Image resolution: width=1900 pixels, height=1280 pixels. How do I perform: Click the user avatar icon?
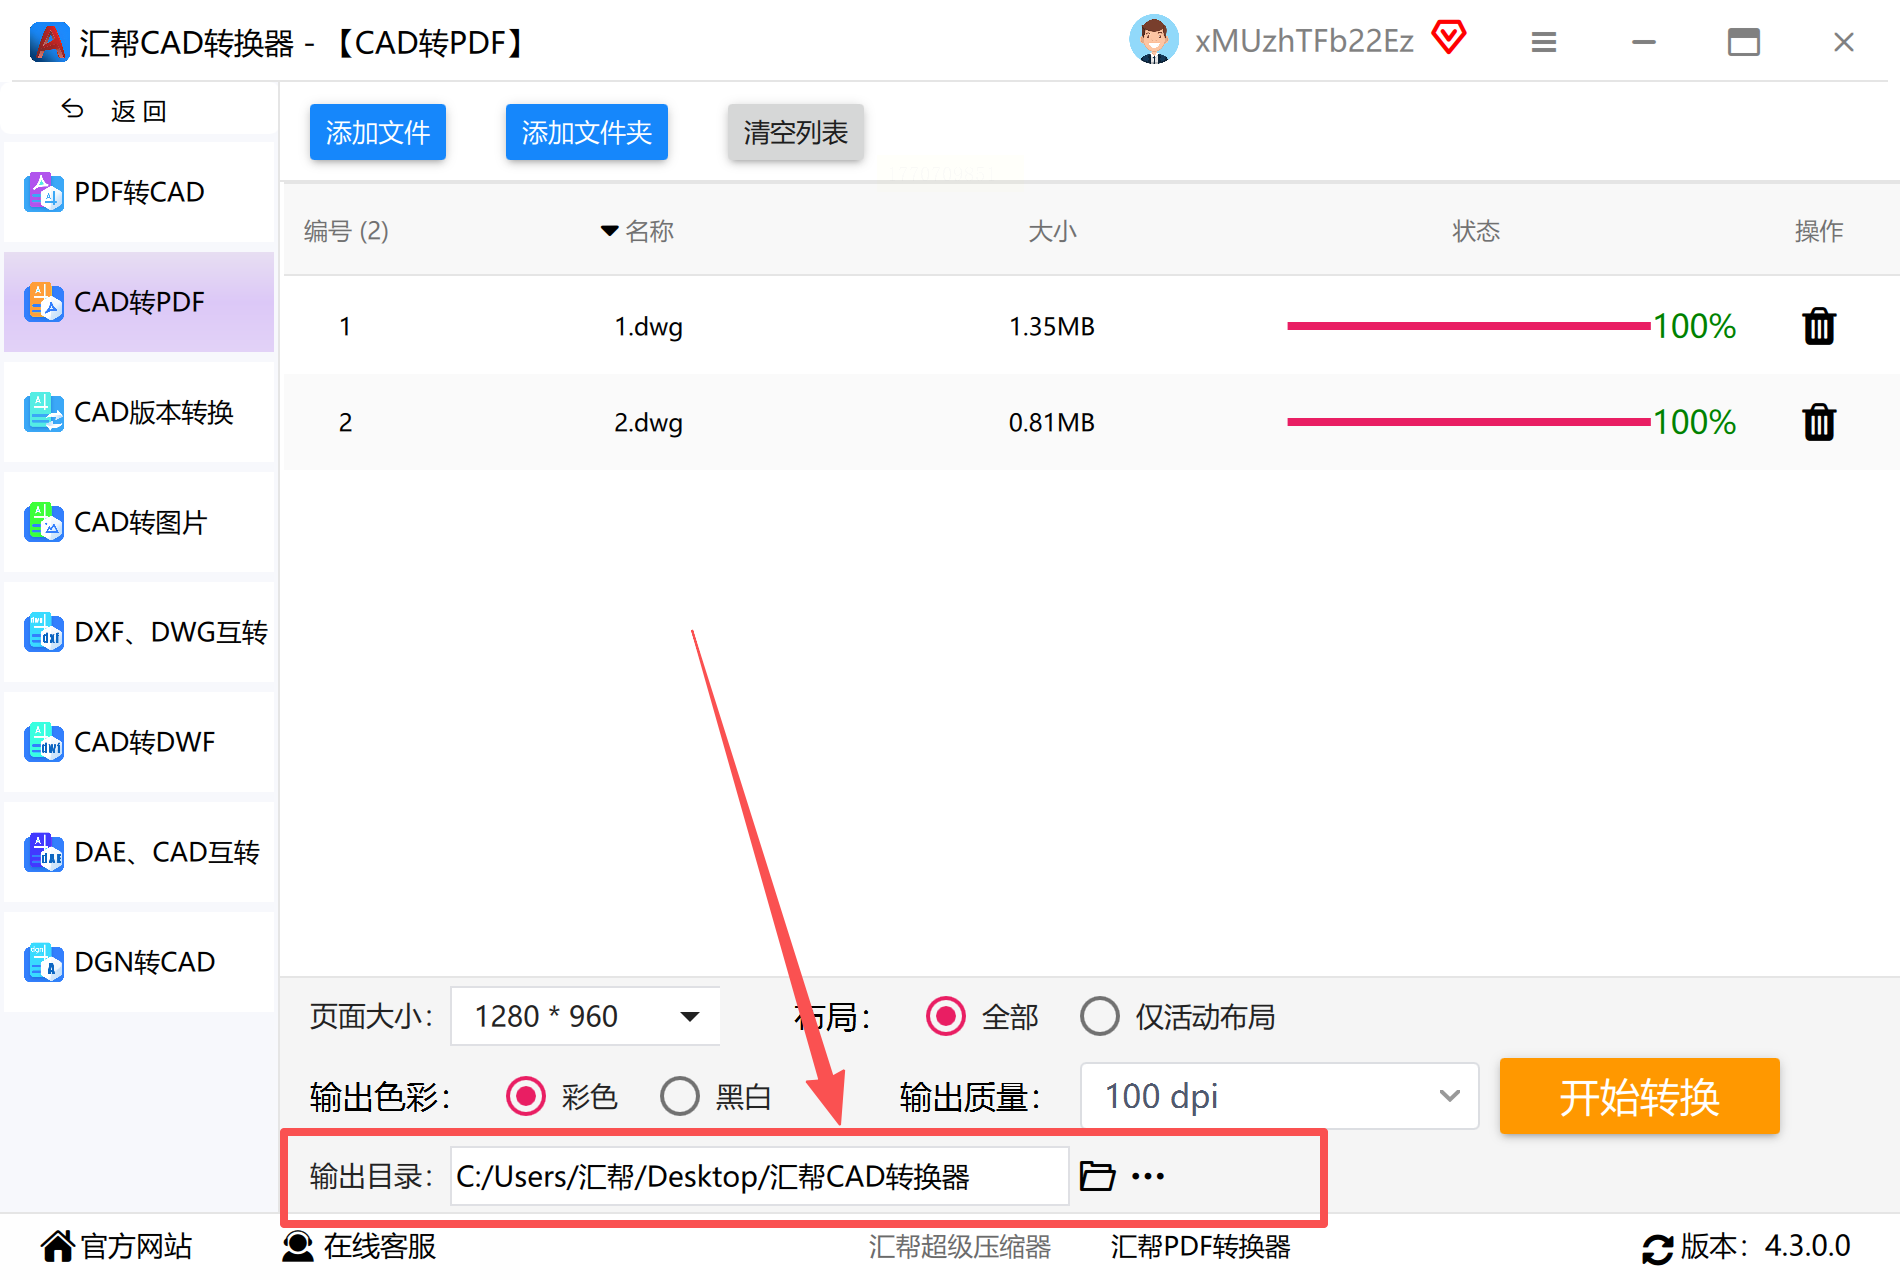point(1154,40)
